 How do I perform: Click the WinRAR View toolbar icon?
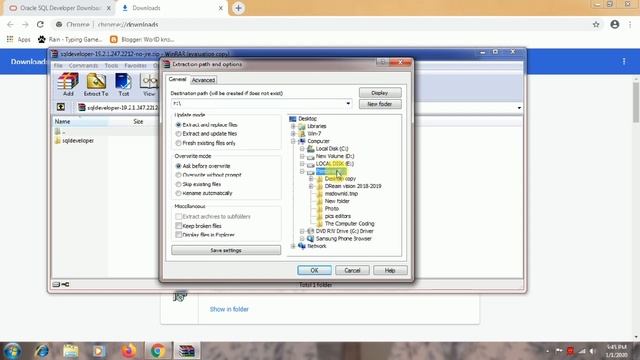click(149, 84)
